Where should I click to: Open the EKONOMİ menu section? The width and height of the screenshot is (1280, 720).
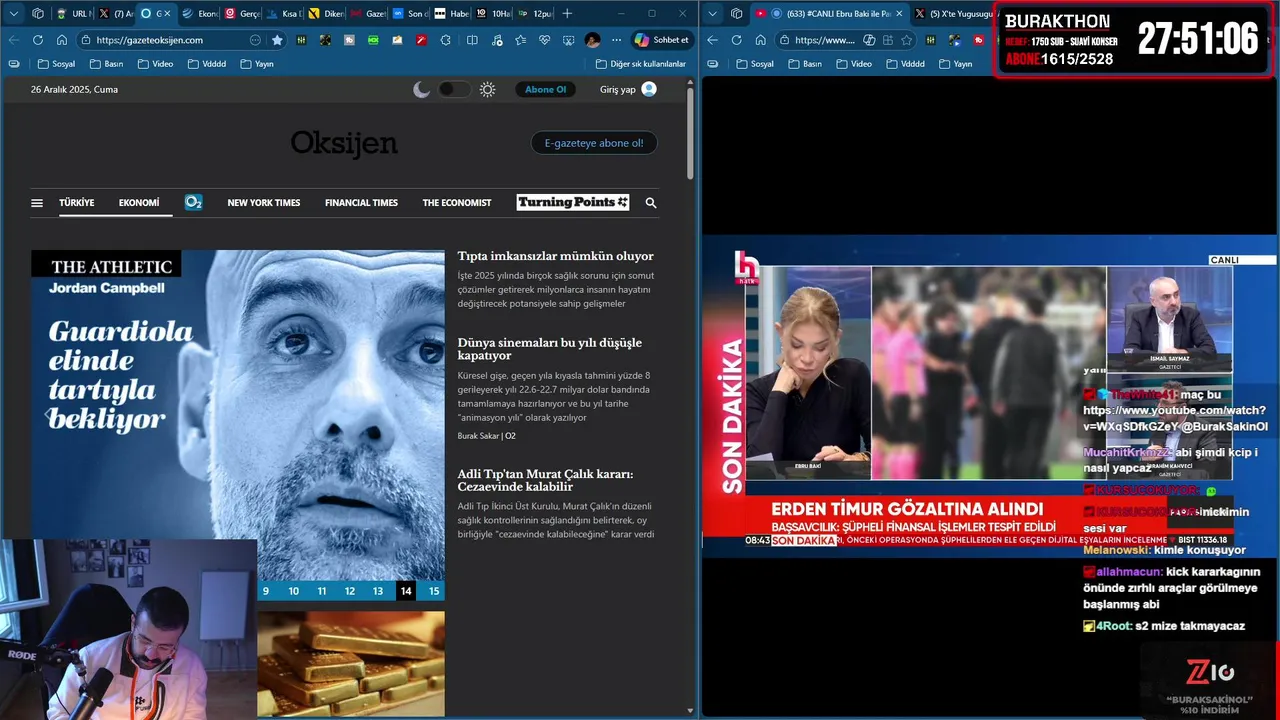[x=139, y=203]
